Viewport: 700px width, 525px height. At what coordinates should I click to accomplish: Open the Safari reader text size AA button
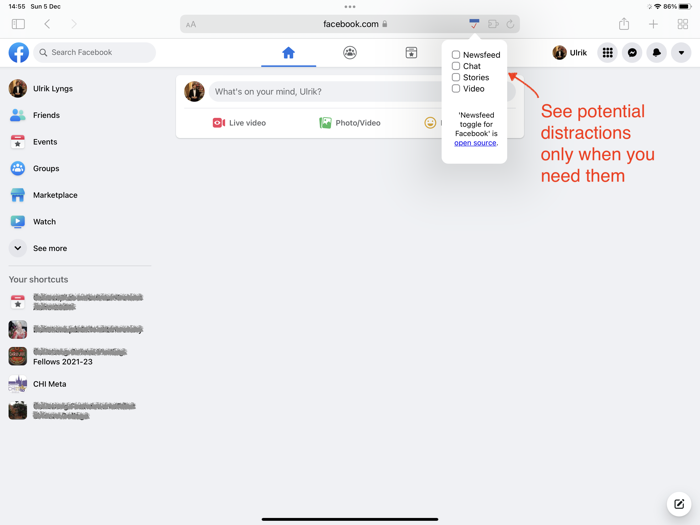191,24
